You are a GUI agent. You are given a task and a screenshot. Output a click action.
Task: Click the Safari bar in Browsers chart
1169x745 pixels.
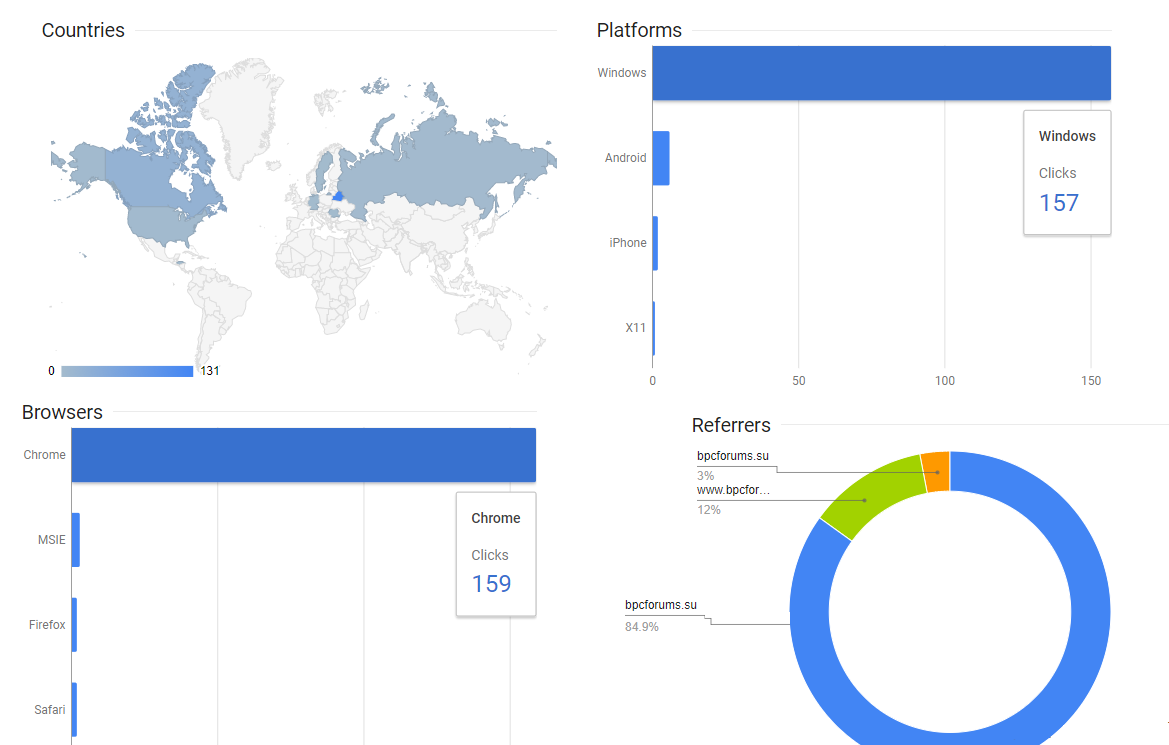pos(75,710)
